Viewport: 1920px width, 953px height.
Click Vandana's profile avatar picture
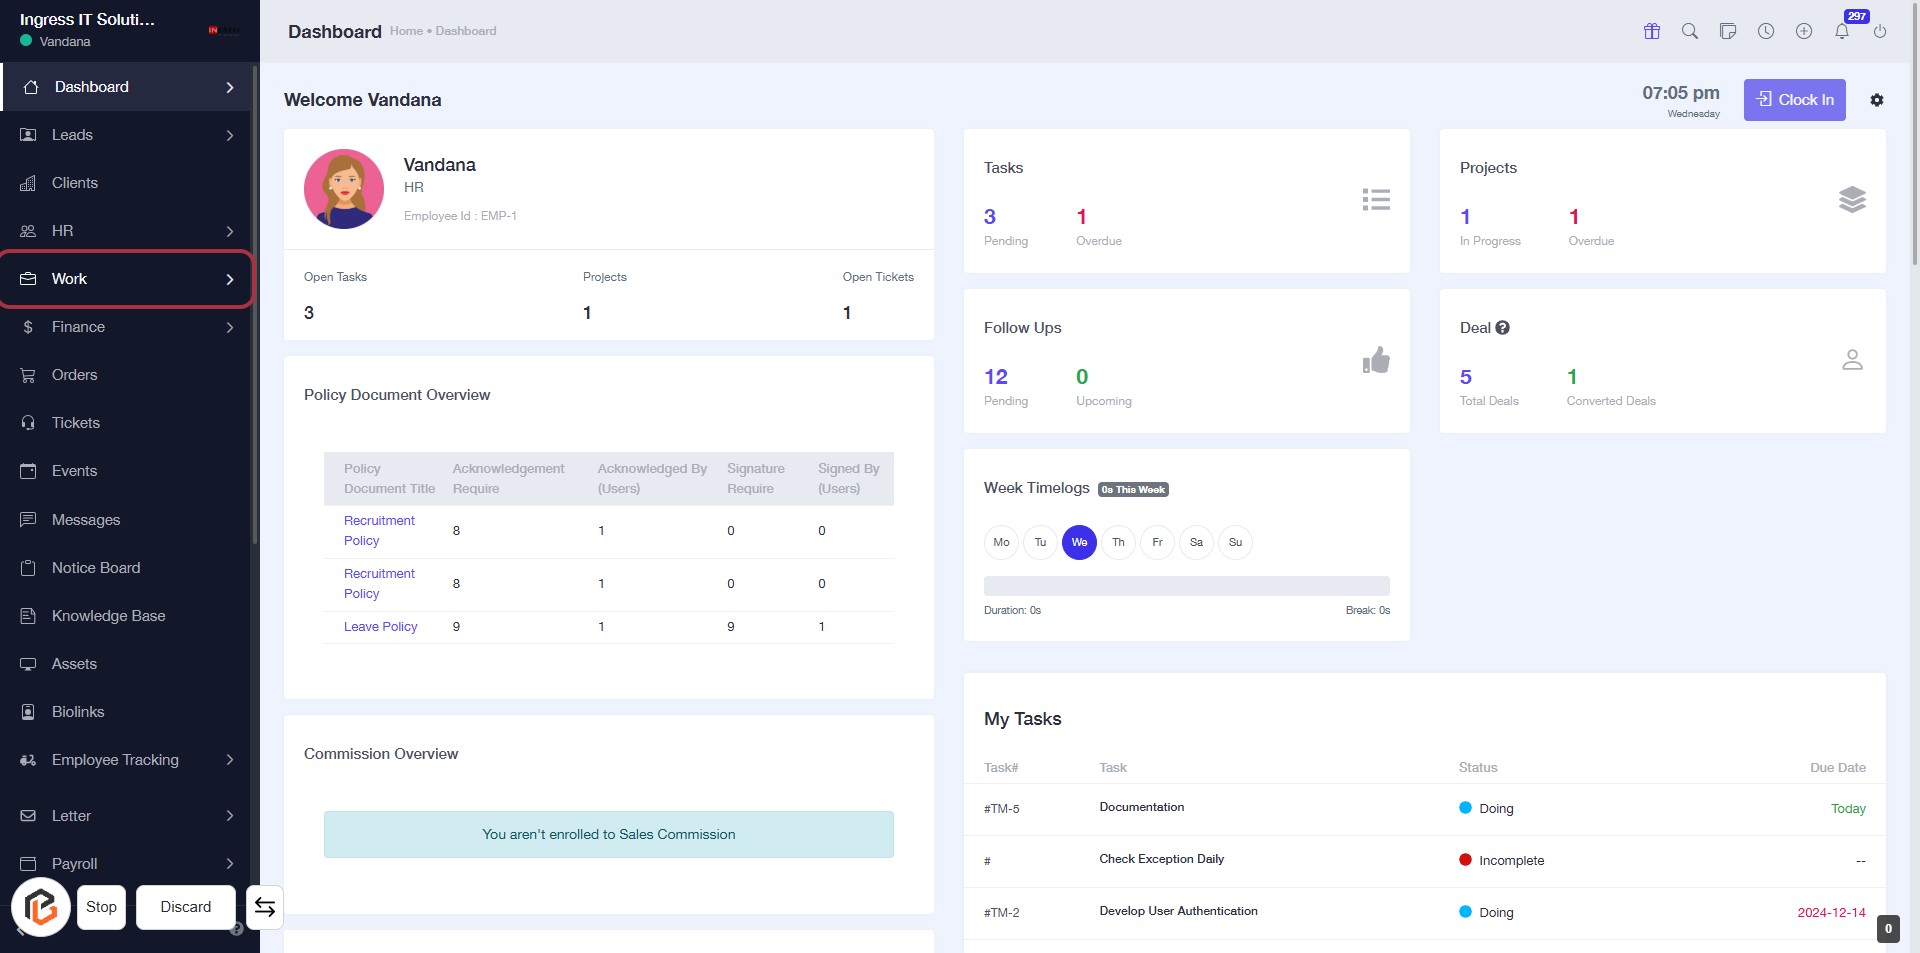pos(344,189)
